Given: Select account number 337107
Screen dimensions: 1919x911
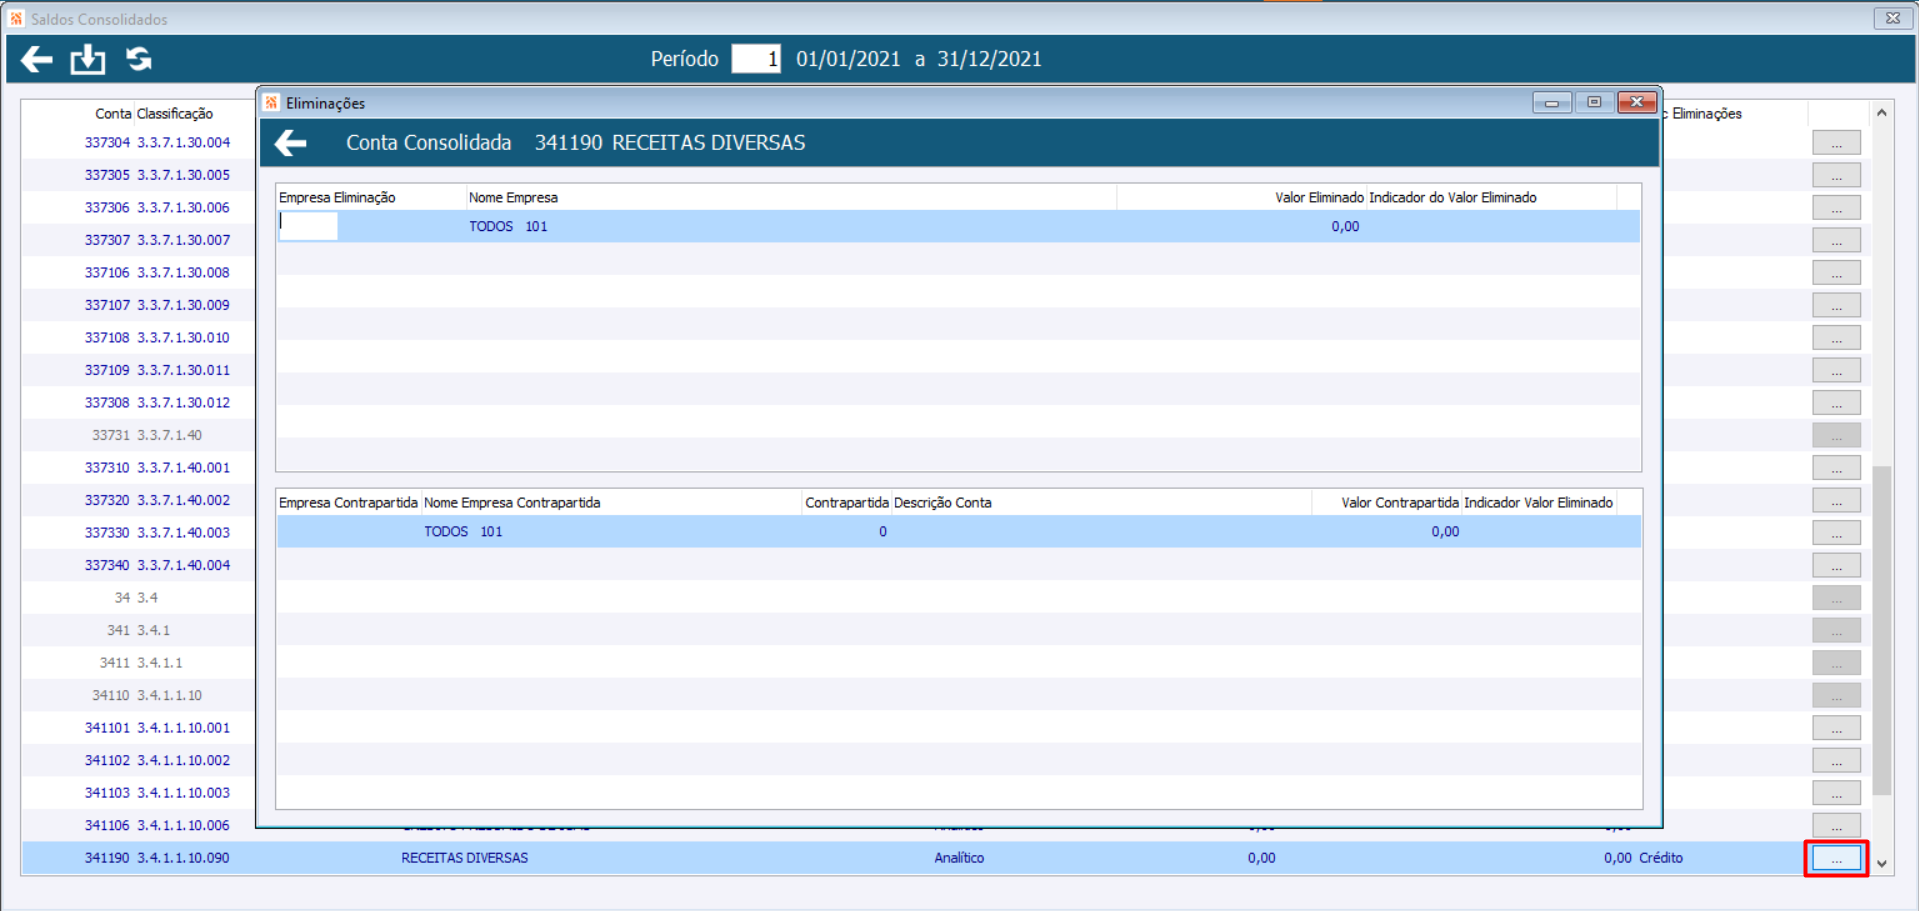Looking at the screenshot, I should pos(107,305).
